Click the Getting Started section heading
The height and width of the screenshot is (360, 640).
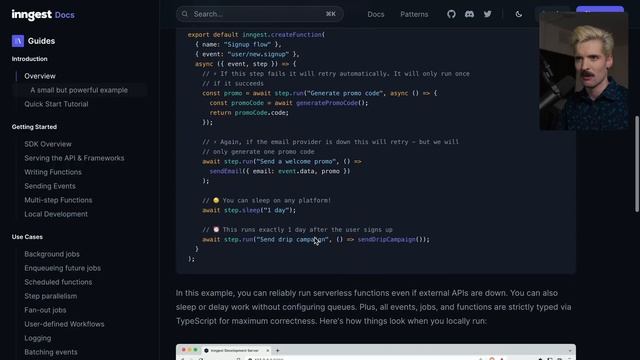point(34,127)
